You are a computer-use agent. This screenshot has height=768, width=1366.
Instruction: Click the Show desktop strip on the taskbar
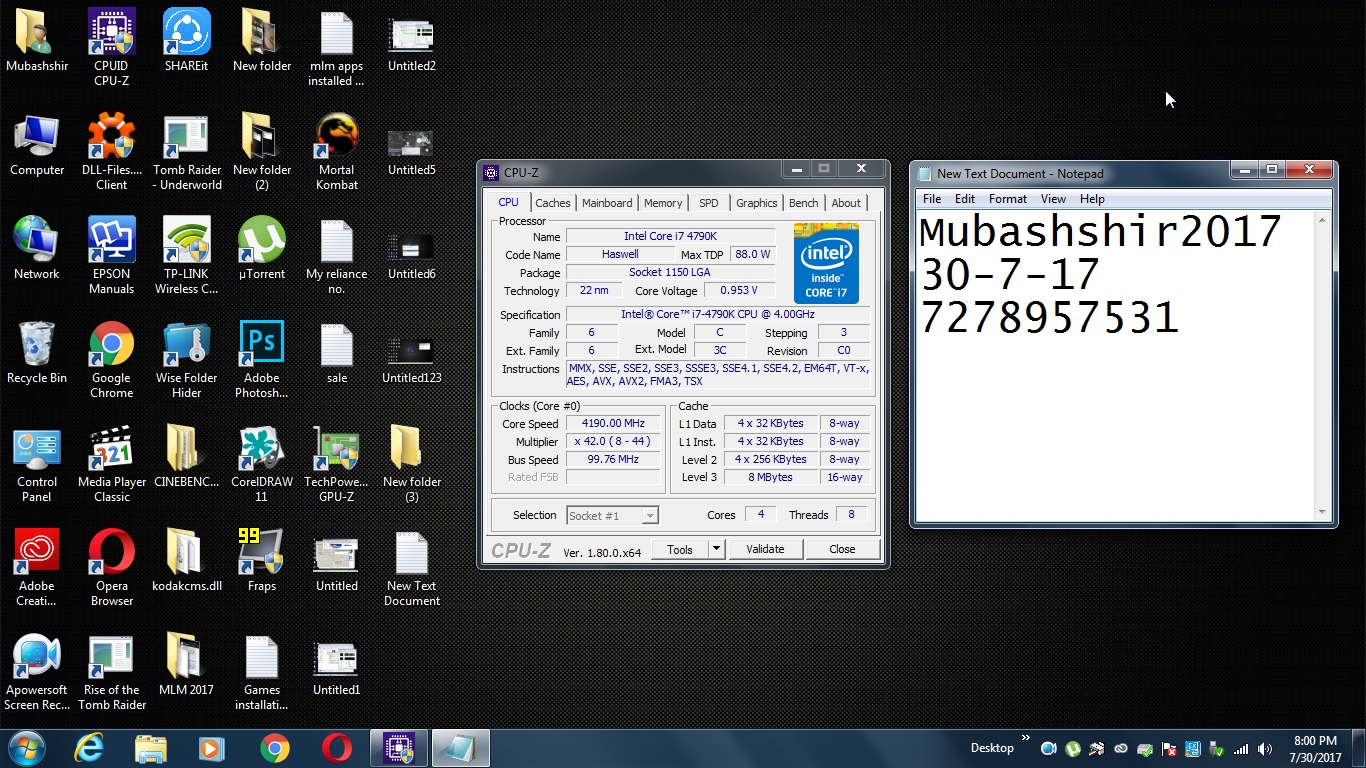click(1359, 748)
